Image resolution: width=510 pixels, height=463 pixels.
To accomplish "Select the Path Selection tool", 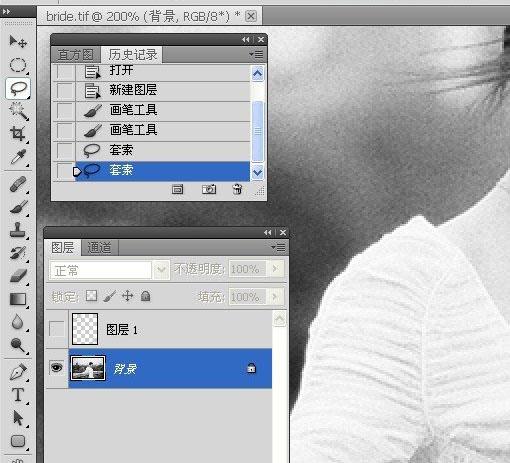I will [x=18, y=418].
